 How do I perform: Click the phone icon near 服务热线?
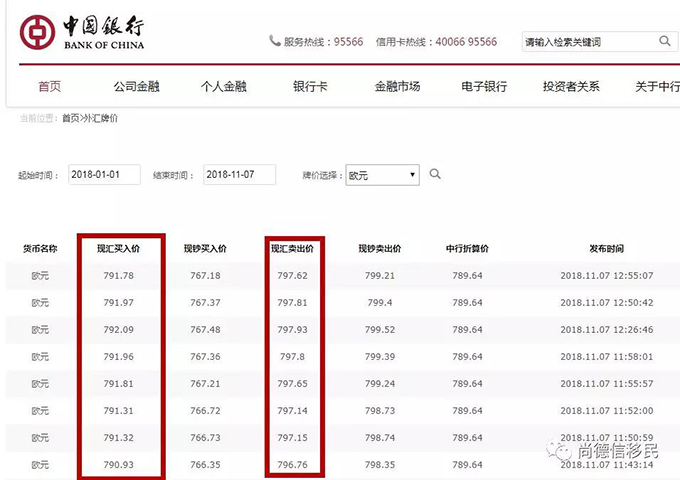tap(275, 41)
